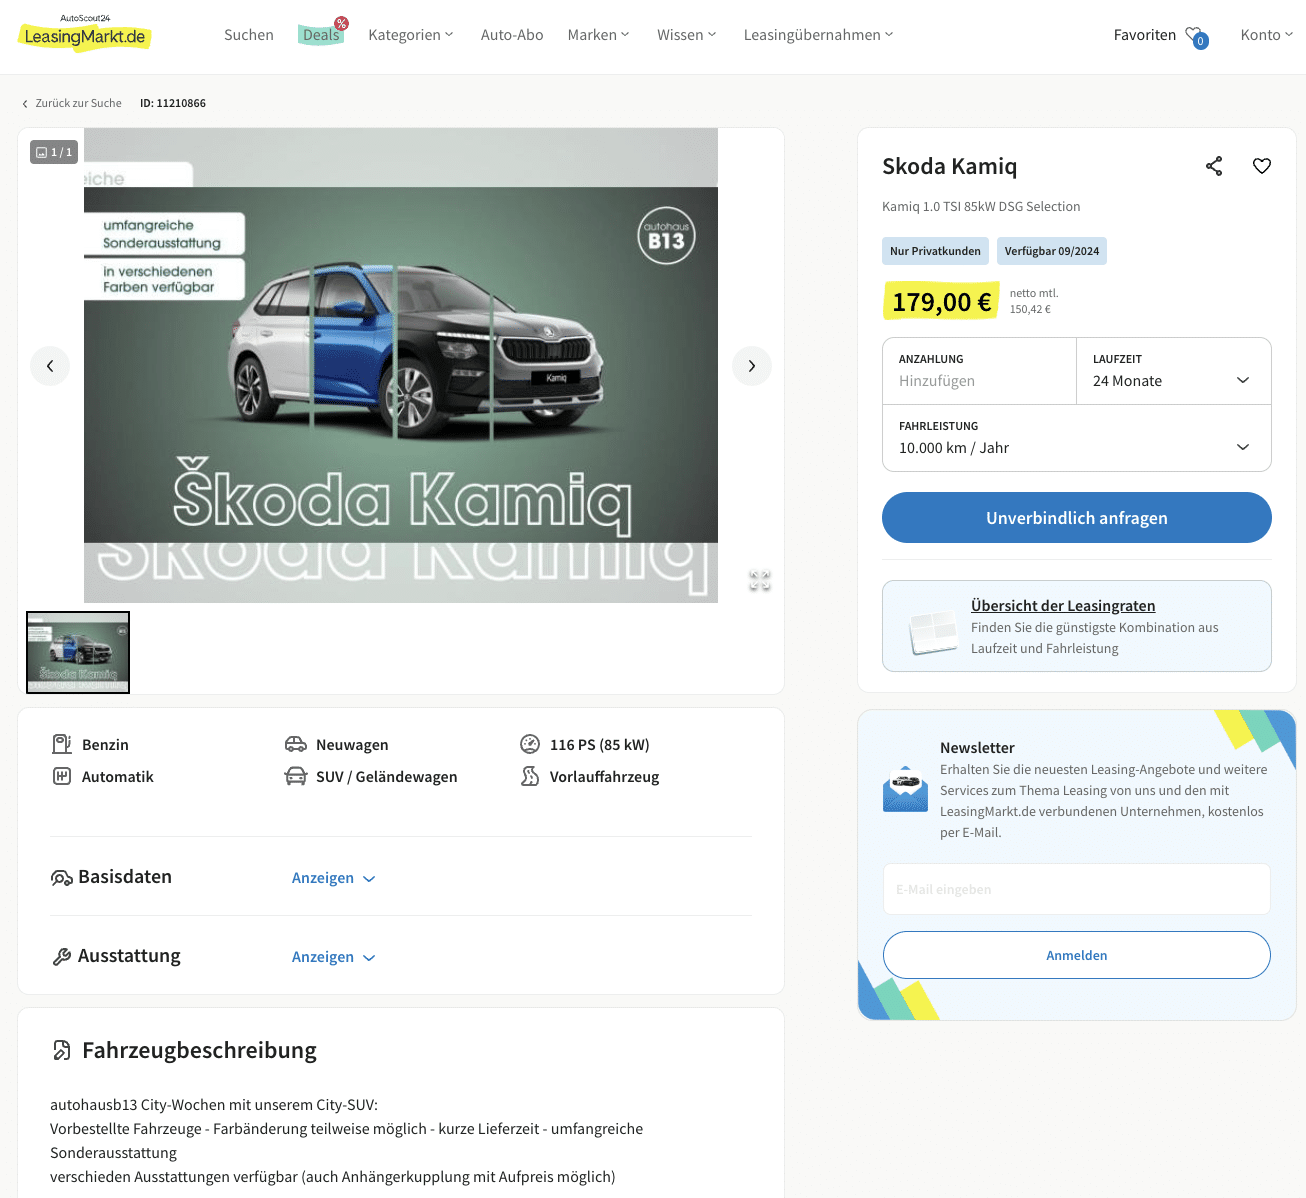Click the Vorlauffahrzeug icon

(530, 776)
